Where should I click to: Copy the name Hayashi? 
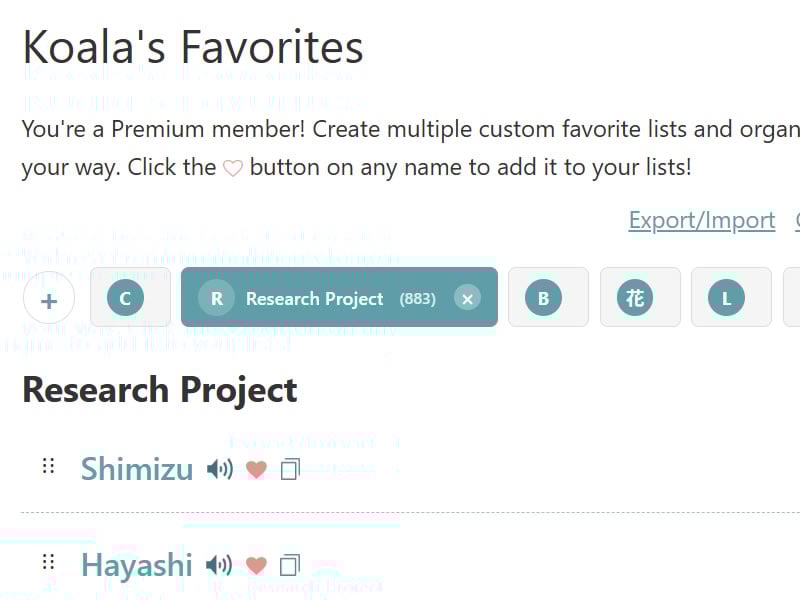[290, 564]
